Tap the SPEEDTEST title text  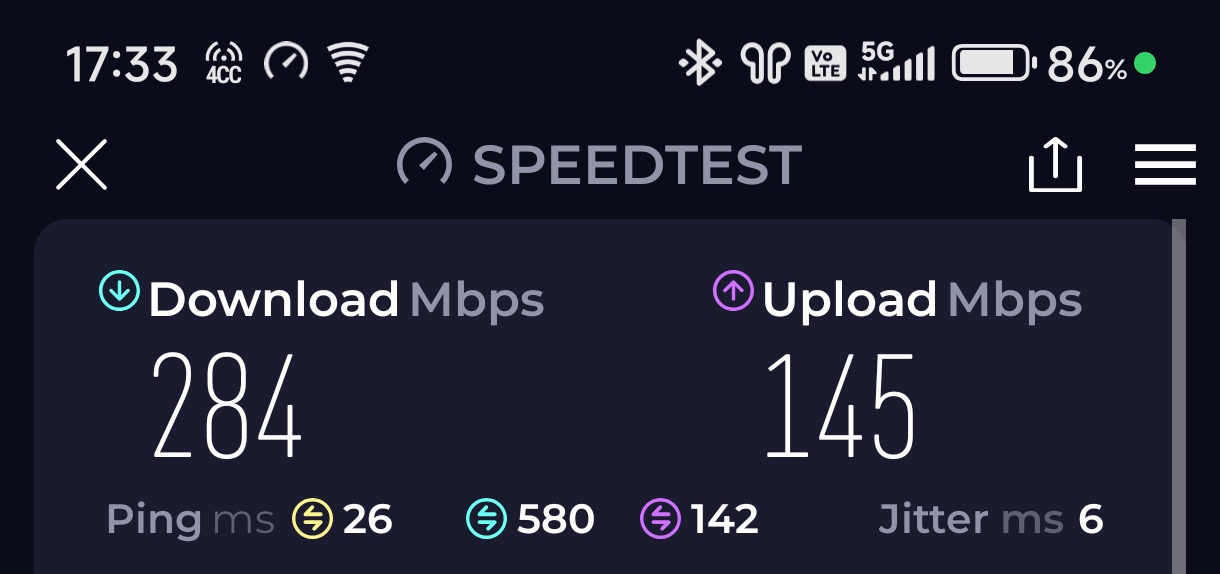pyautogui.click(x=637, y=165)
